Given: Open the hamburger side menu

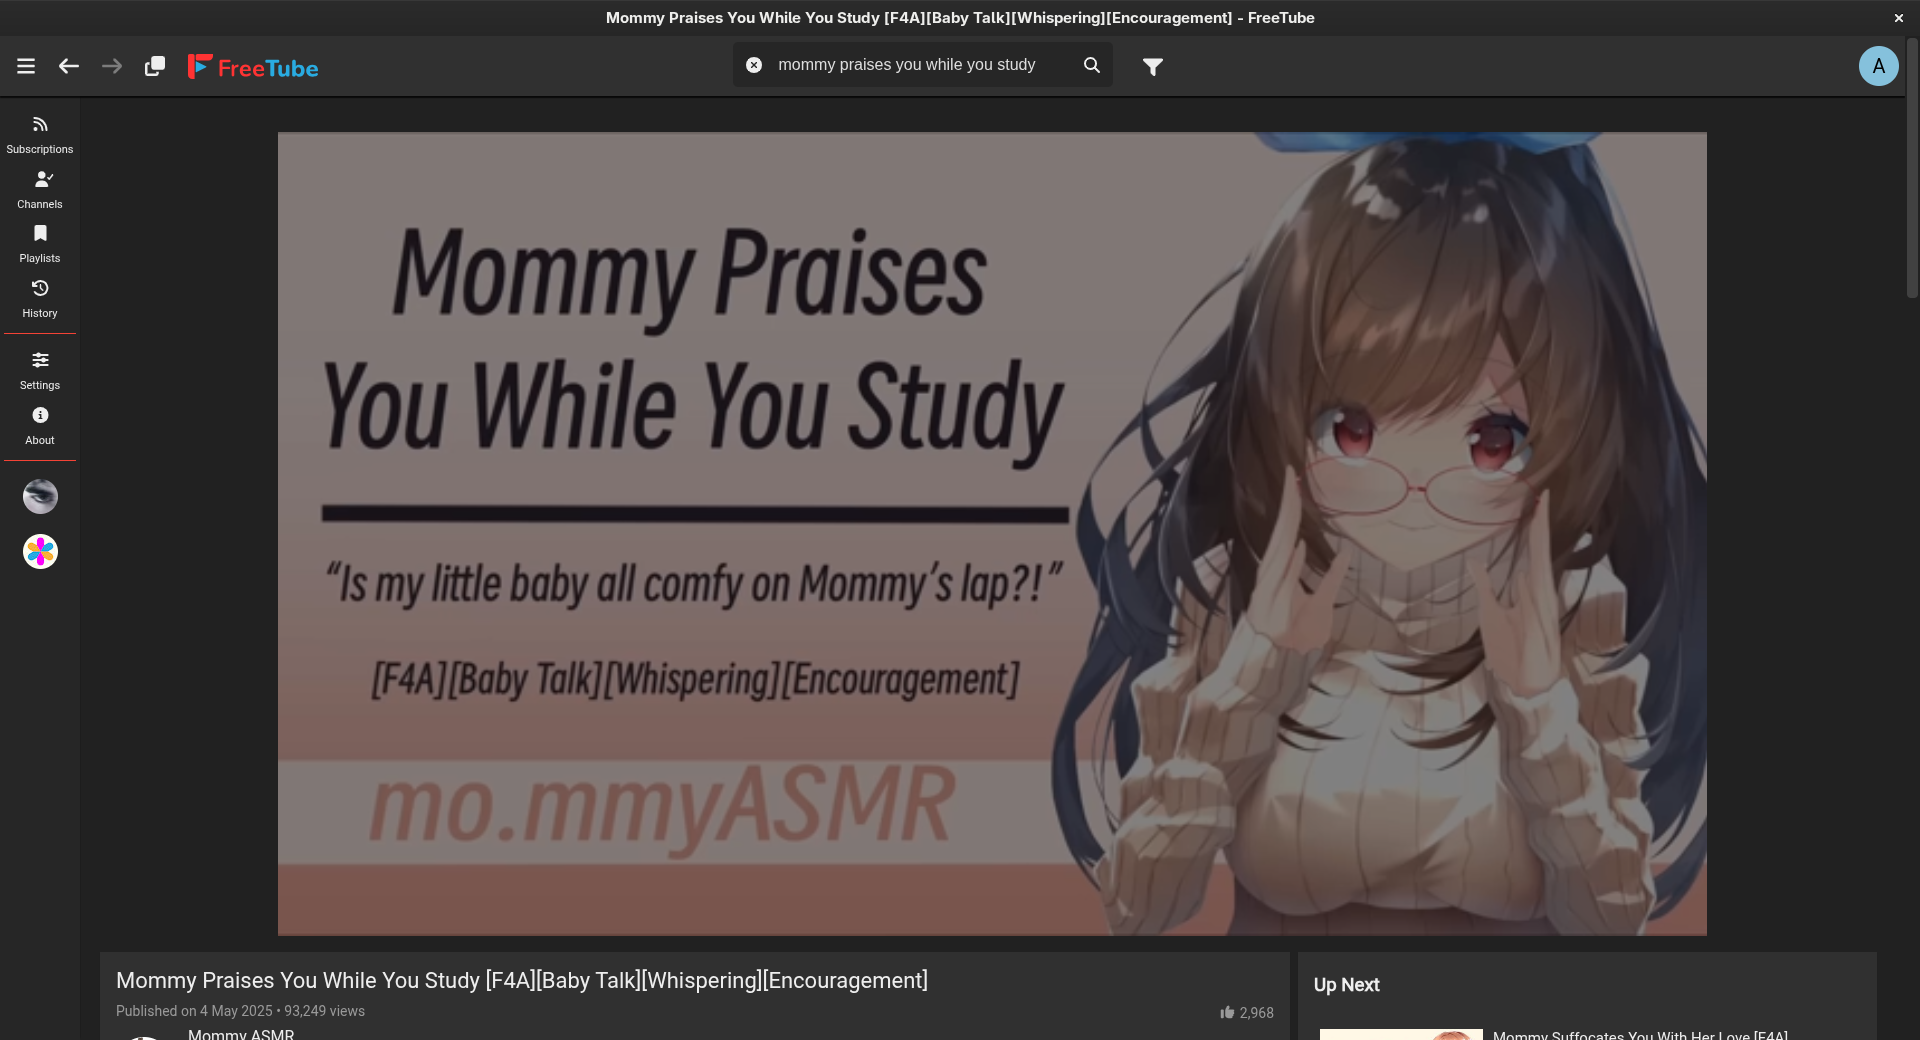Looking at the screenshot, I should click(26, 66).
